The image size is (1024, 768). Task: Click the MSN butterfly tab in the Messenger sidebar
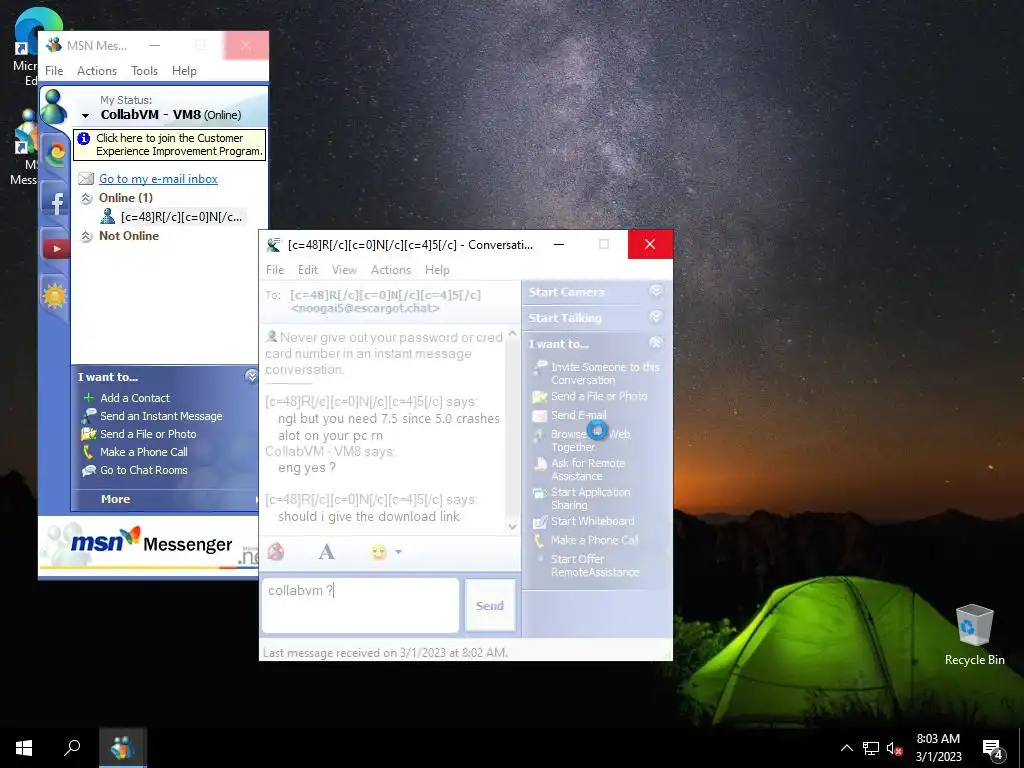click(x=56, y=154)
